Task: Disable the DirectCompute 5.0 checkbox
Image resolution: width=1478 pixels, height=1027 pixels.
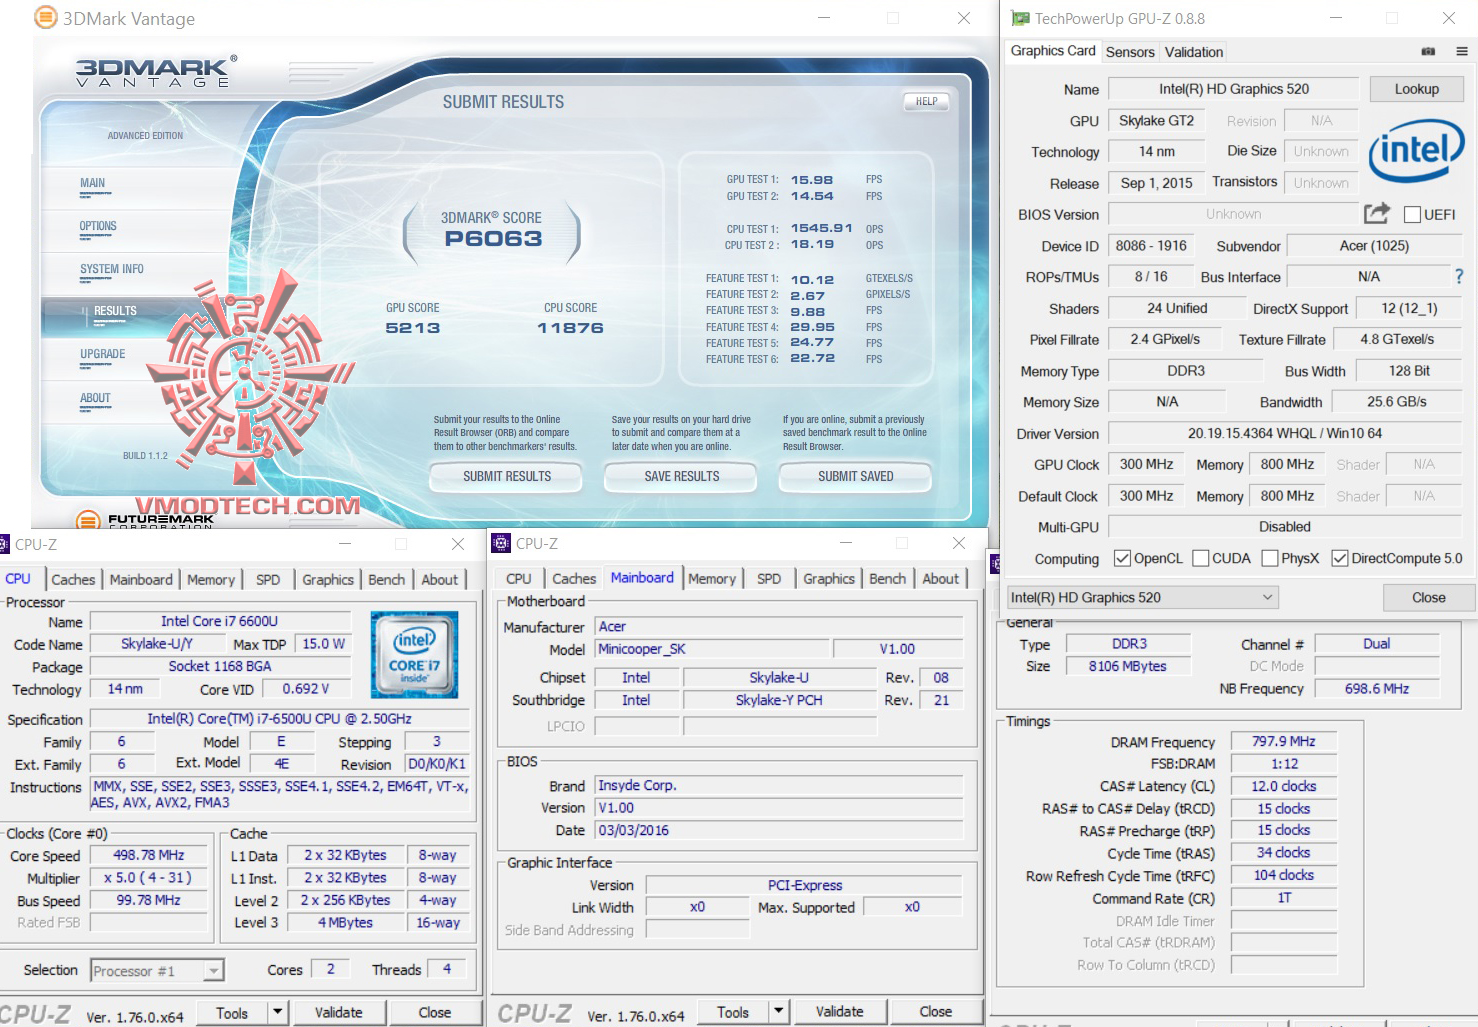Action: pos(1341,558)
